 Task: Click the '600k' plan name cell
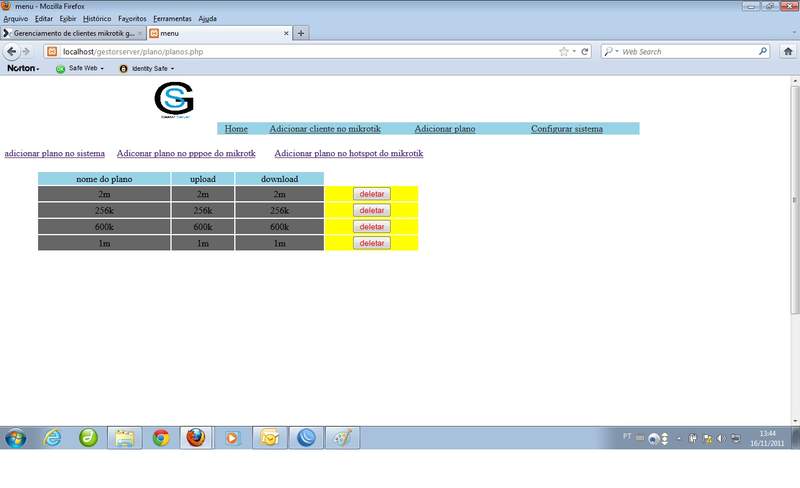pos(104,227)
